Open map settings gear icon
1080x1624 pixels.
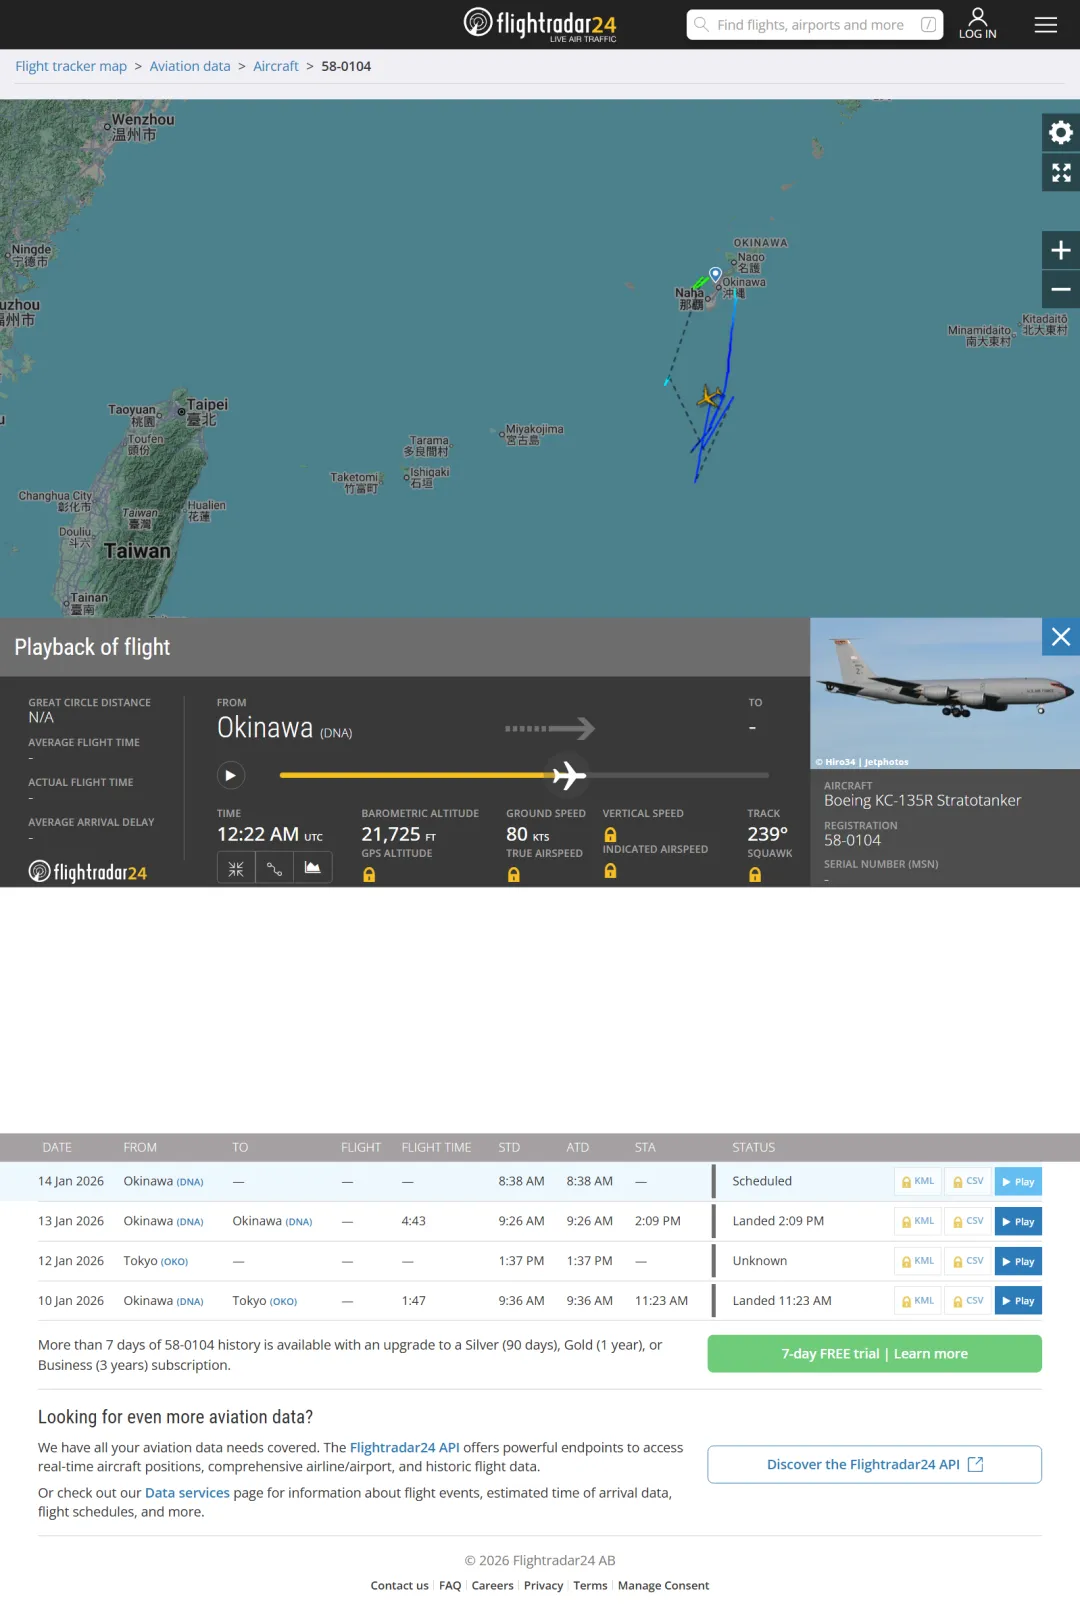click(x=1061, y=132)
